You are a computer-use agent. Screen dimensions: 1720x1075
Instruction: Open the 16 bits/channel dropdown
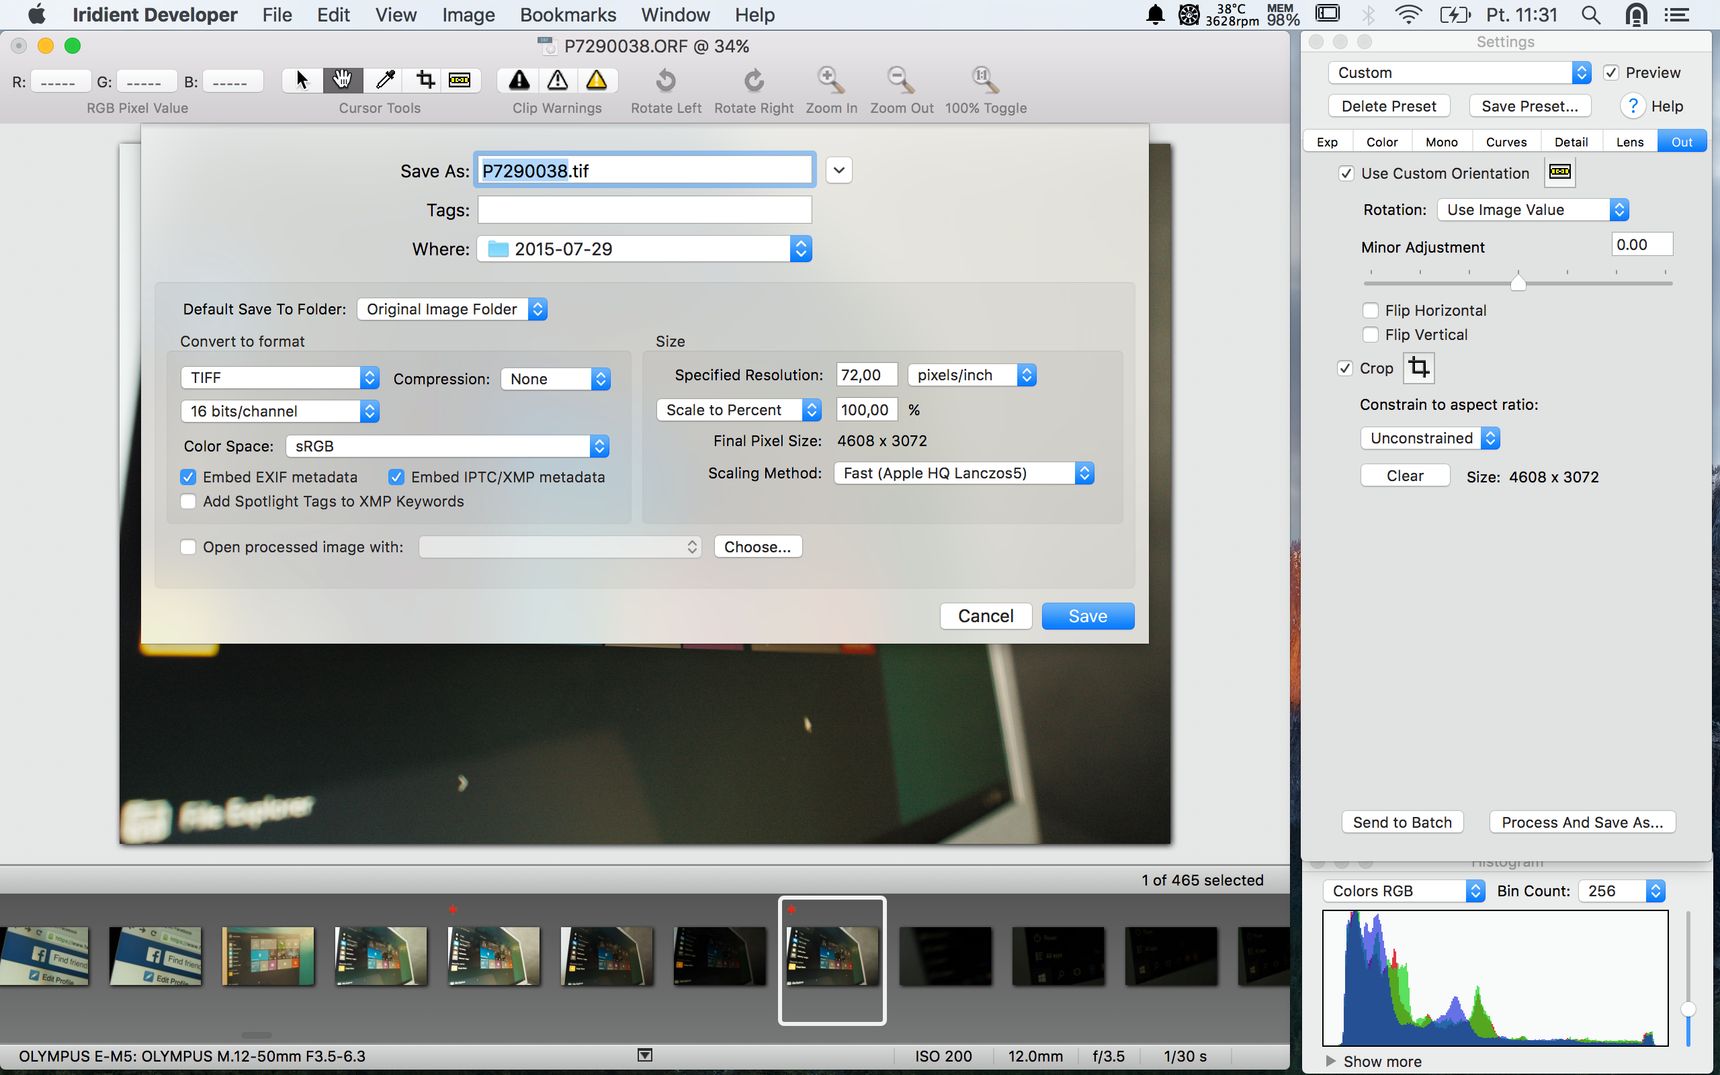click(280, 411)
